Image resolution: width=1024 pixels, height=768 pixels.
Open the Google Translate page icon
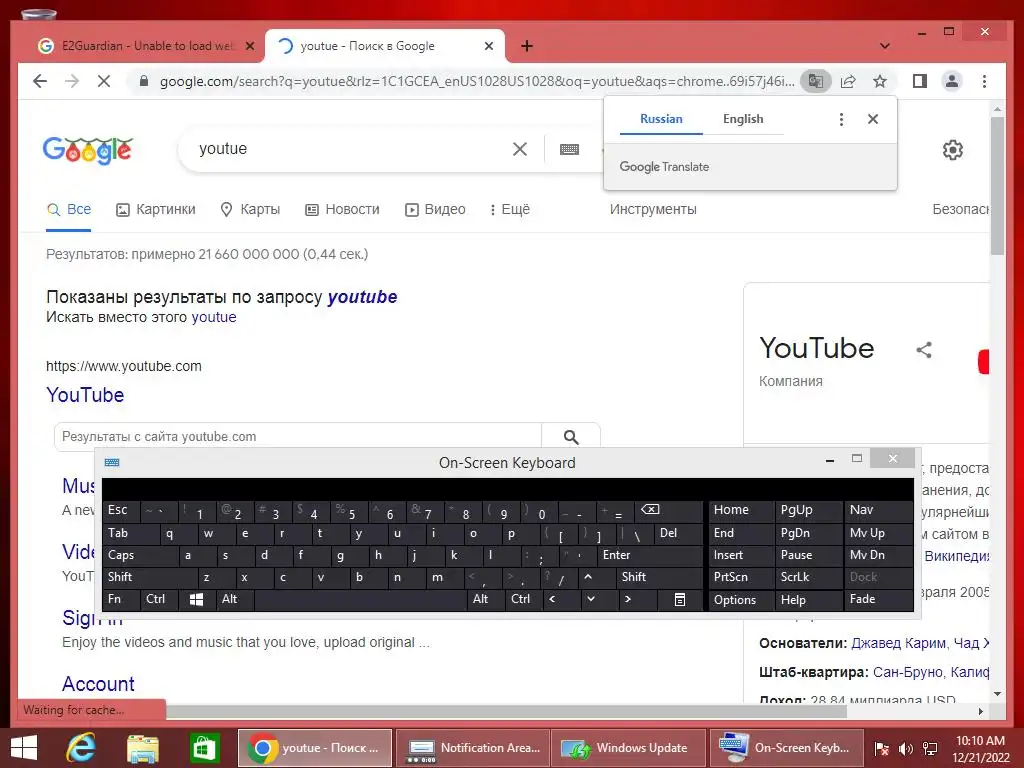pos(816,81)
